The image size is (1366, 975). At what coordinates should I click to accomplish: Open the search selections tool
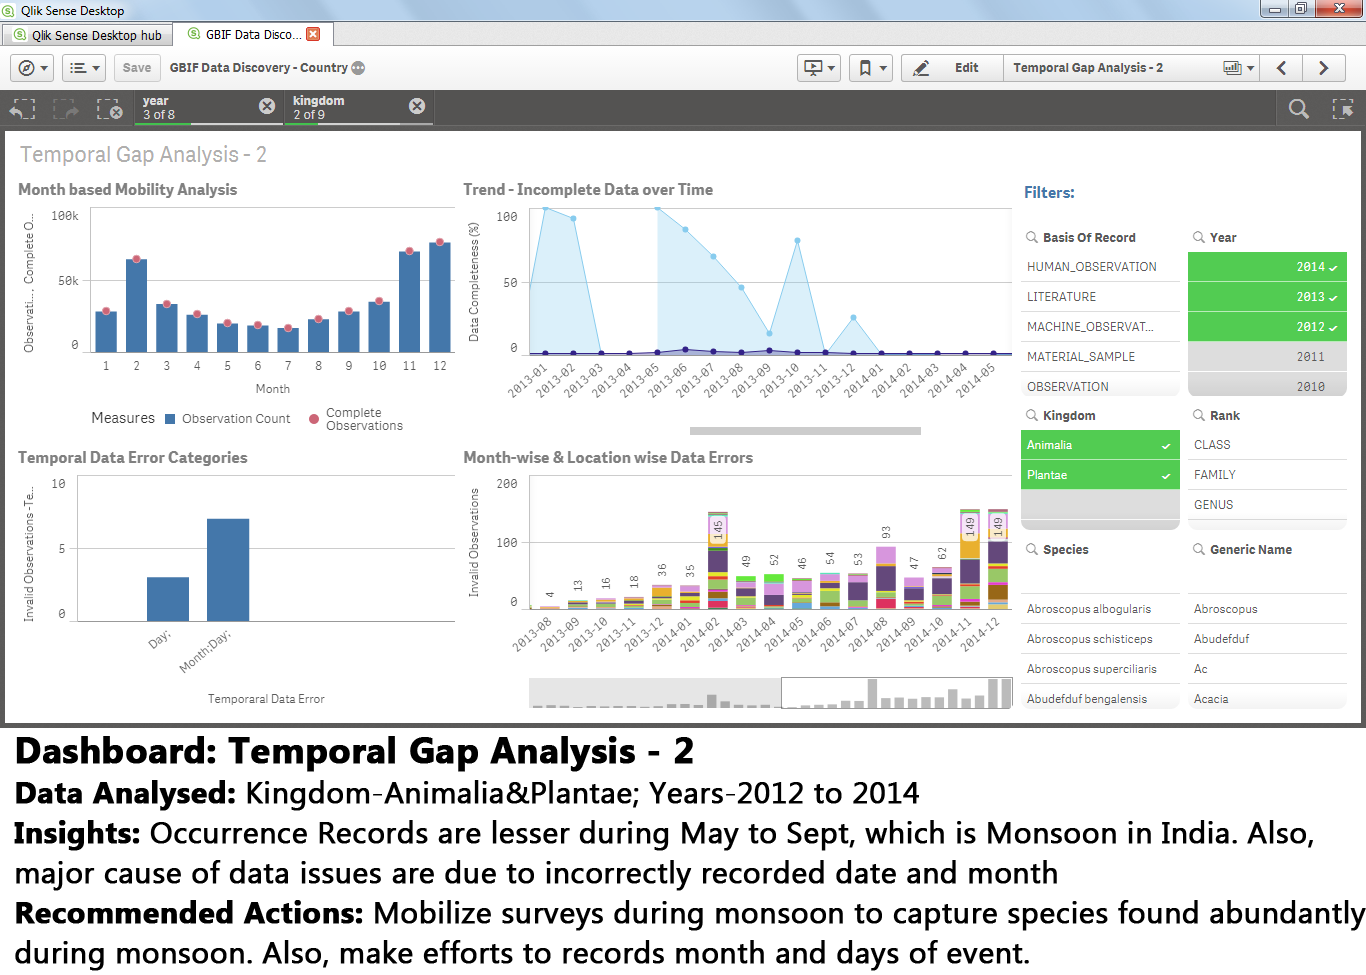tap(1299, 108)
